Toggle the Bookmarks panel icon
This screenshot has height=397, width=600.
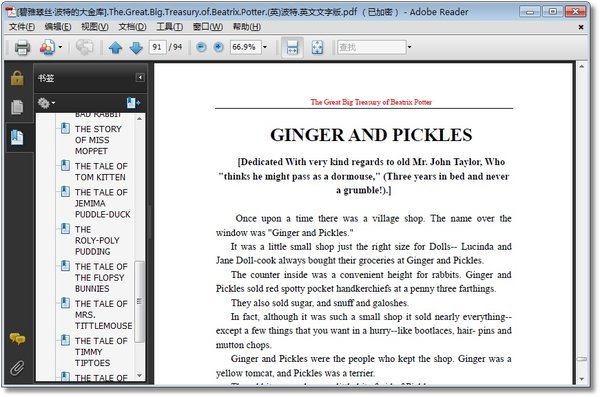coord(17,137)
